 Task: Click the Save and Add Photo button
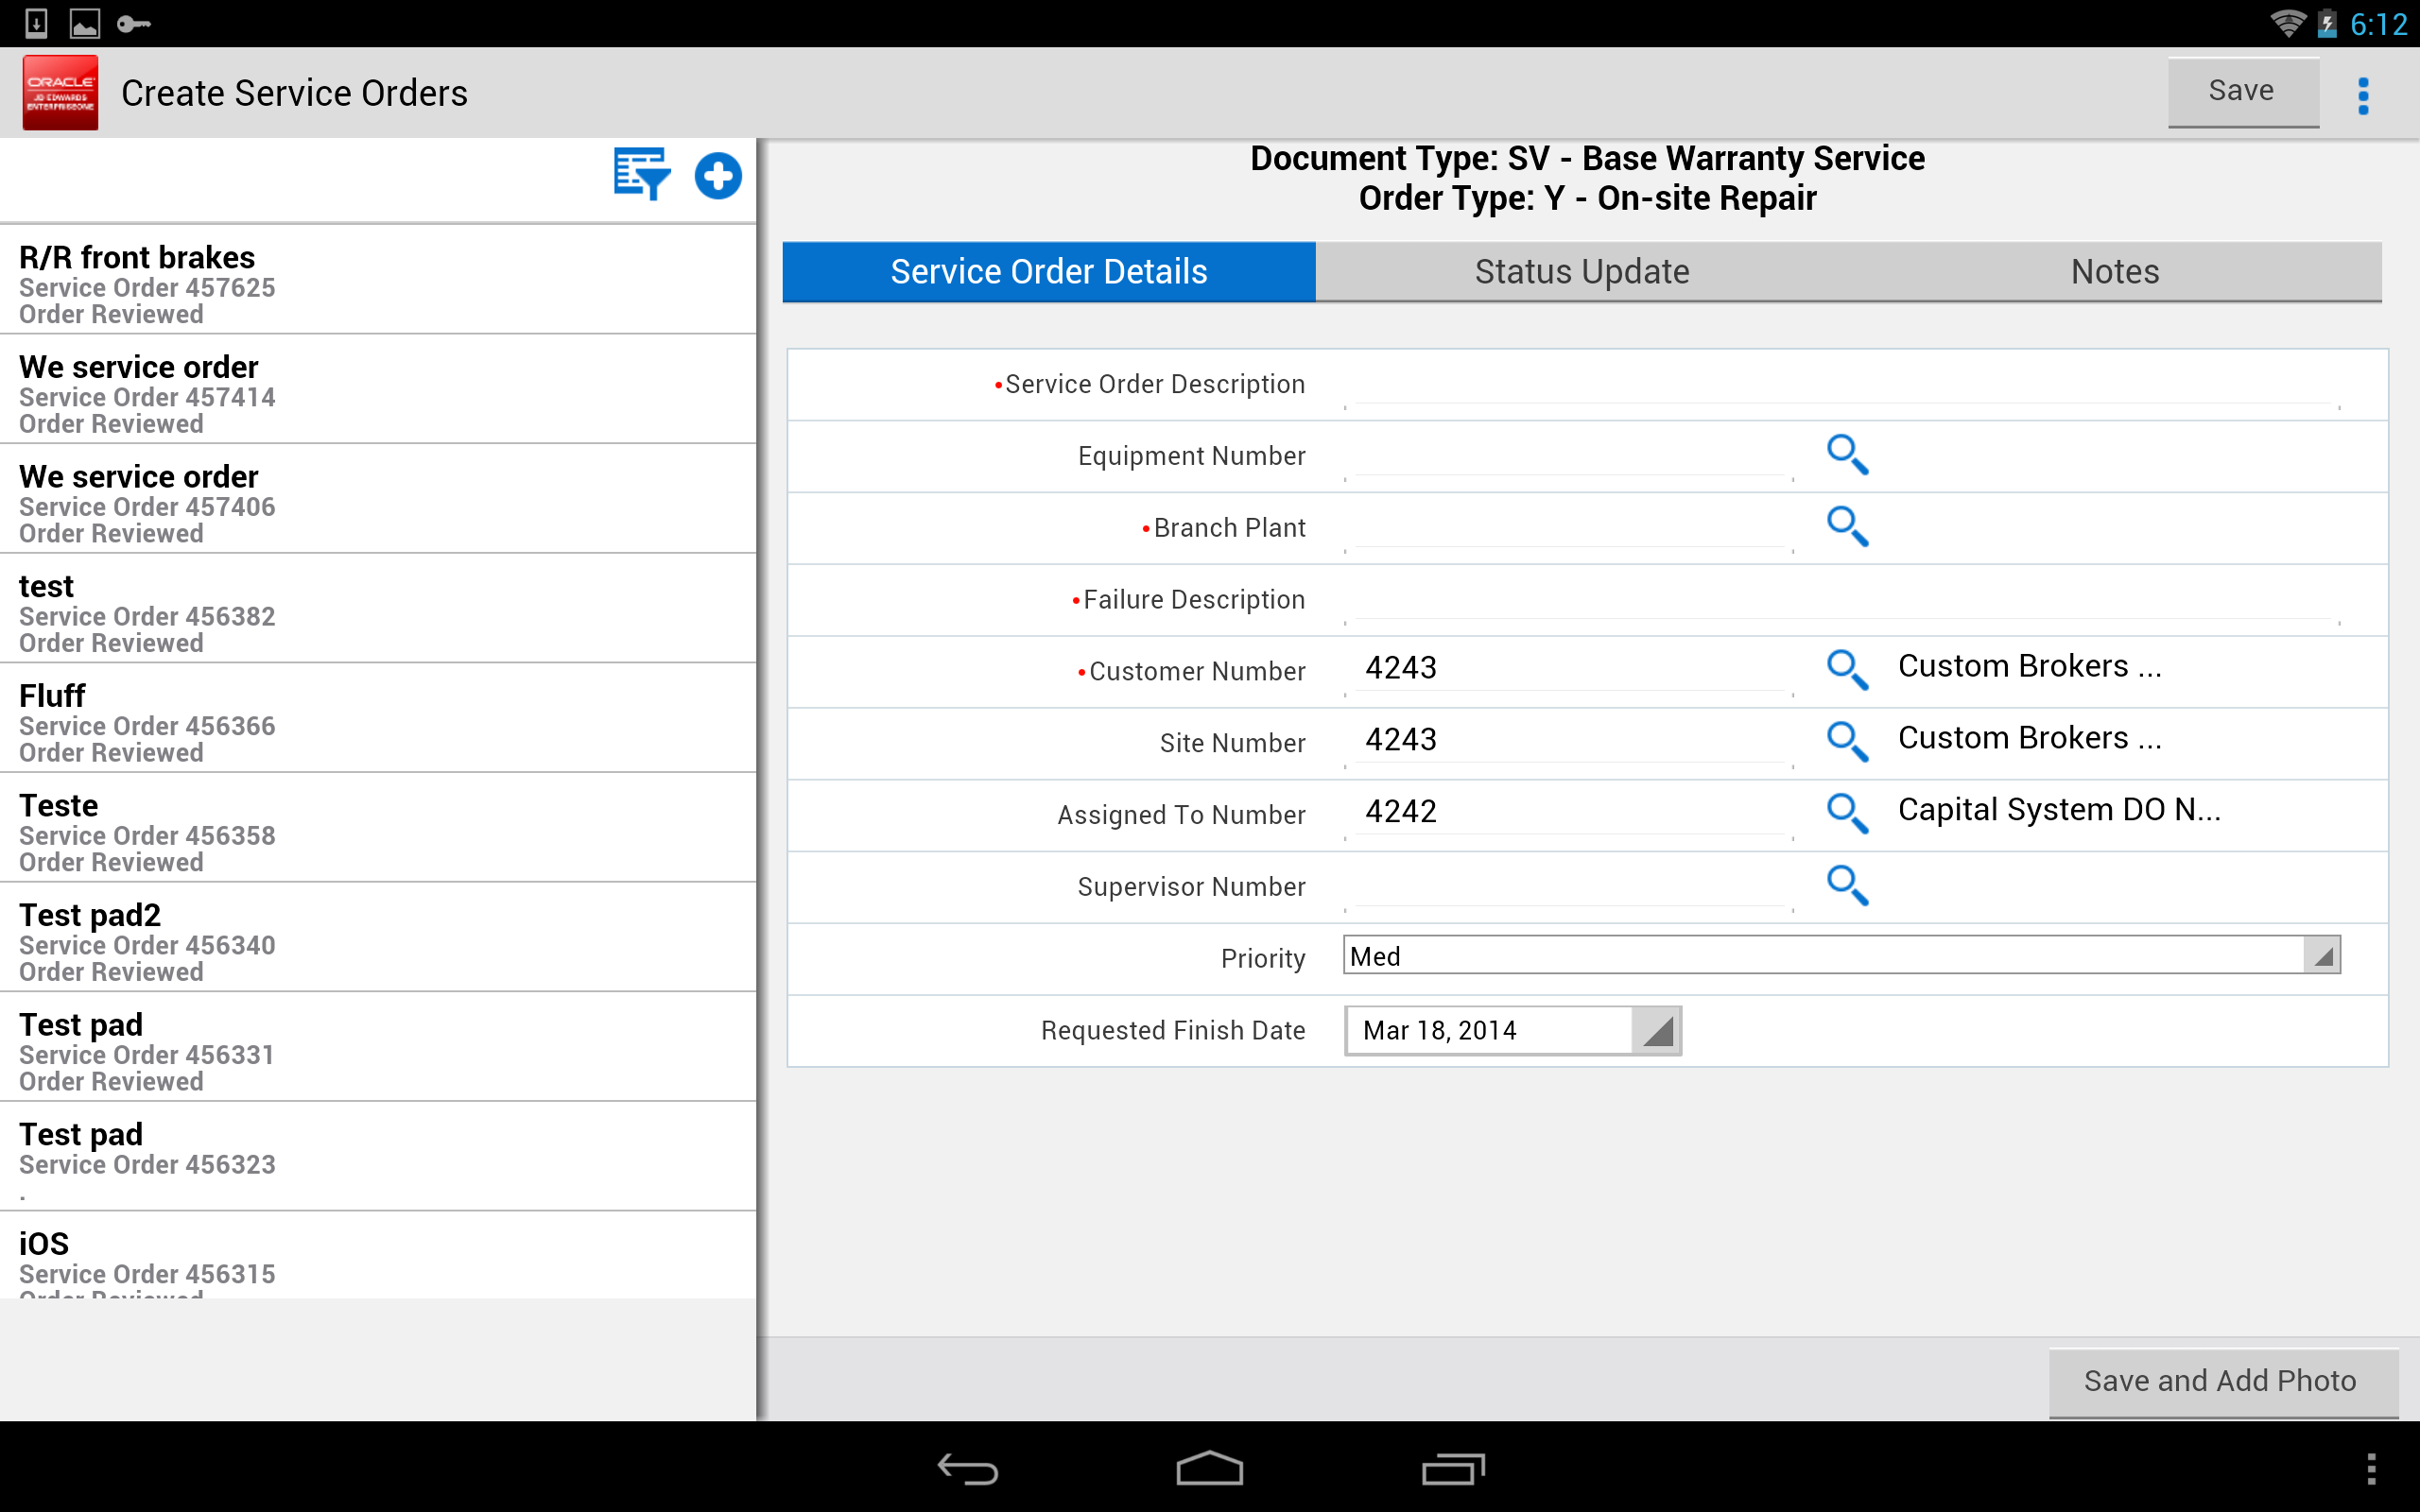click(2222, 1381)
